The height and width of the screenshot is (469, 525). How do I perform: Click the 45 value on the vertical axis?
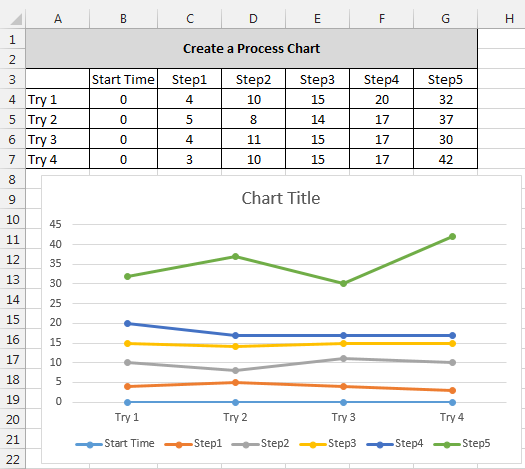coord(56,224)
